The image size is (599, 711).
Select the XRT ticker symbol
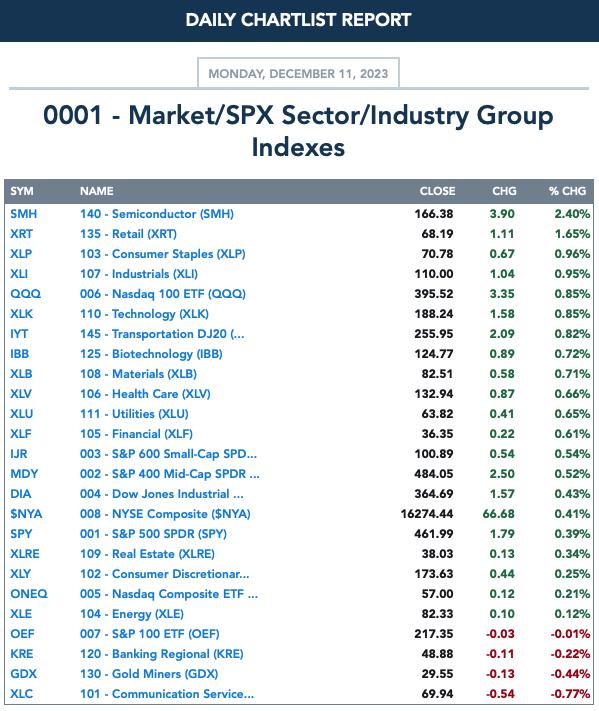(x=21, y=234)
